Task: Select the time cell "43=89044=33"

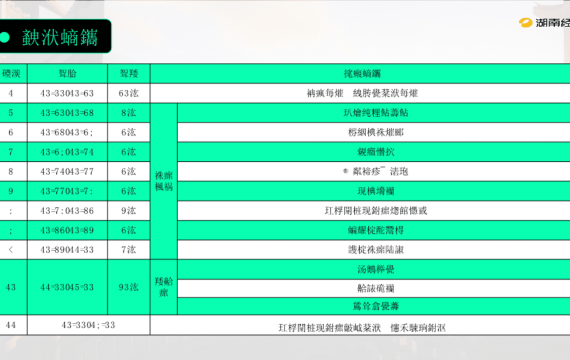Action: (67, 250)
